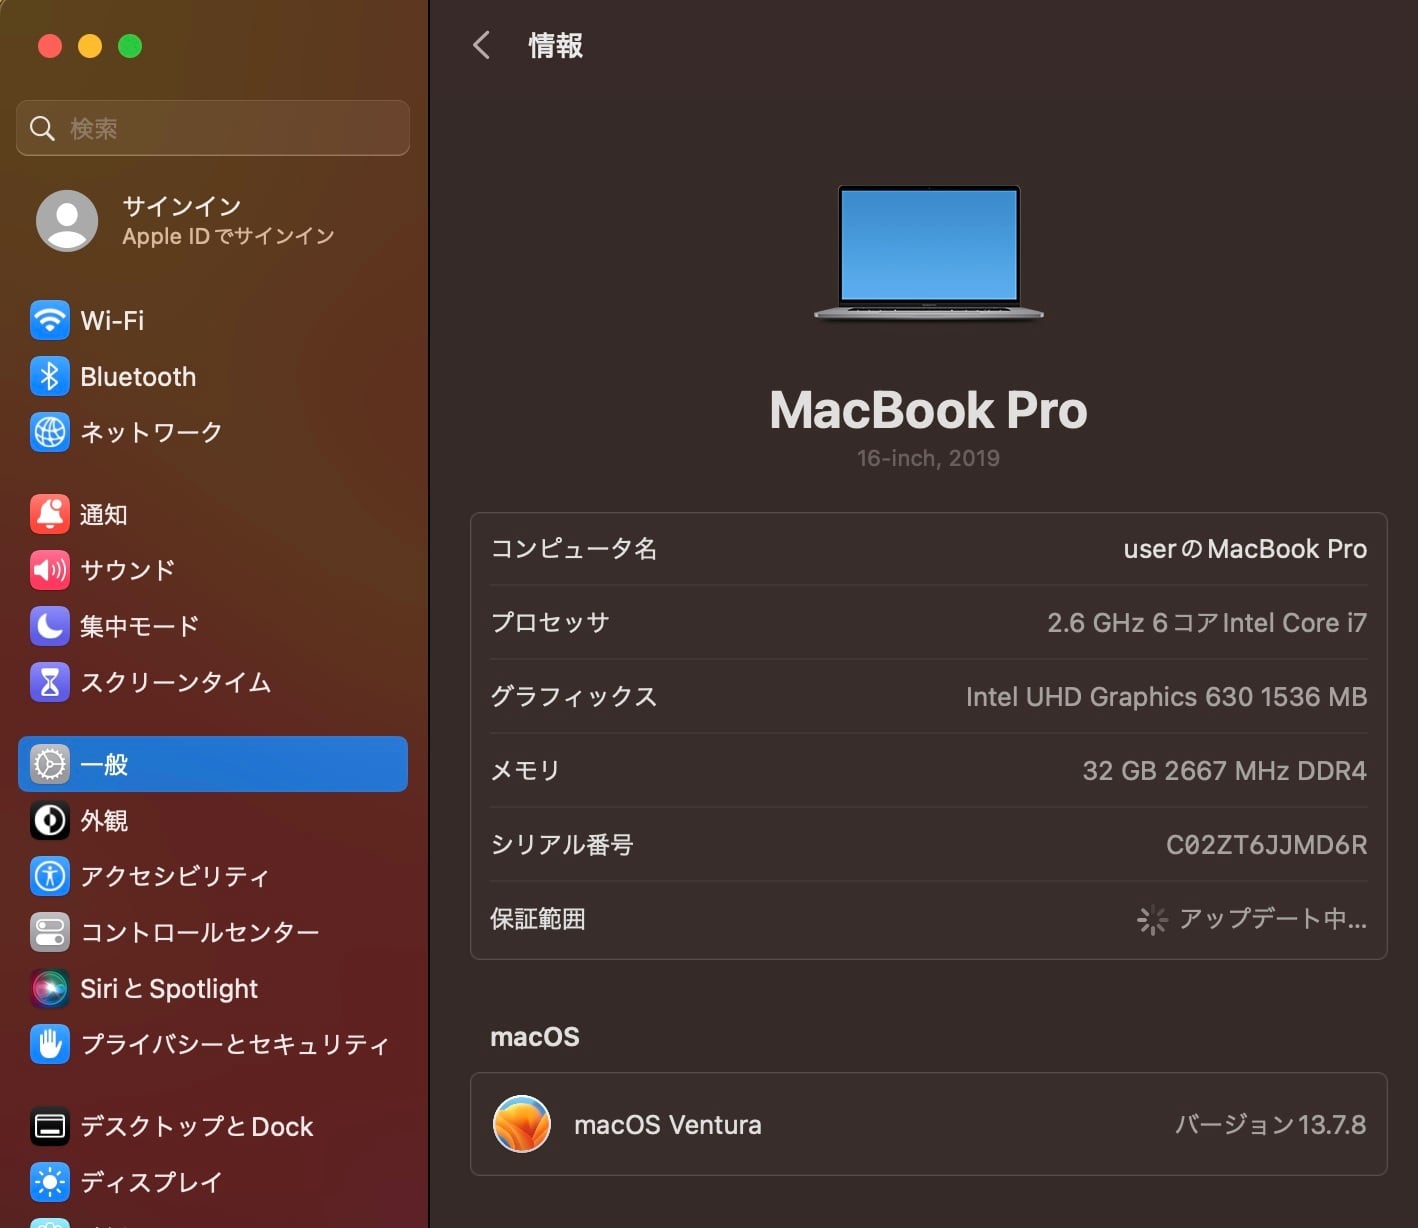Click the 一般 gear icon
This screenshot has width=1418, height=1228.
[50, 765]
